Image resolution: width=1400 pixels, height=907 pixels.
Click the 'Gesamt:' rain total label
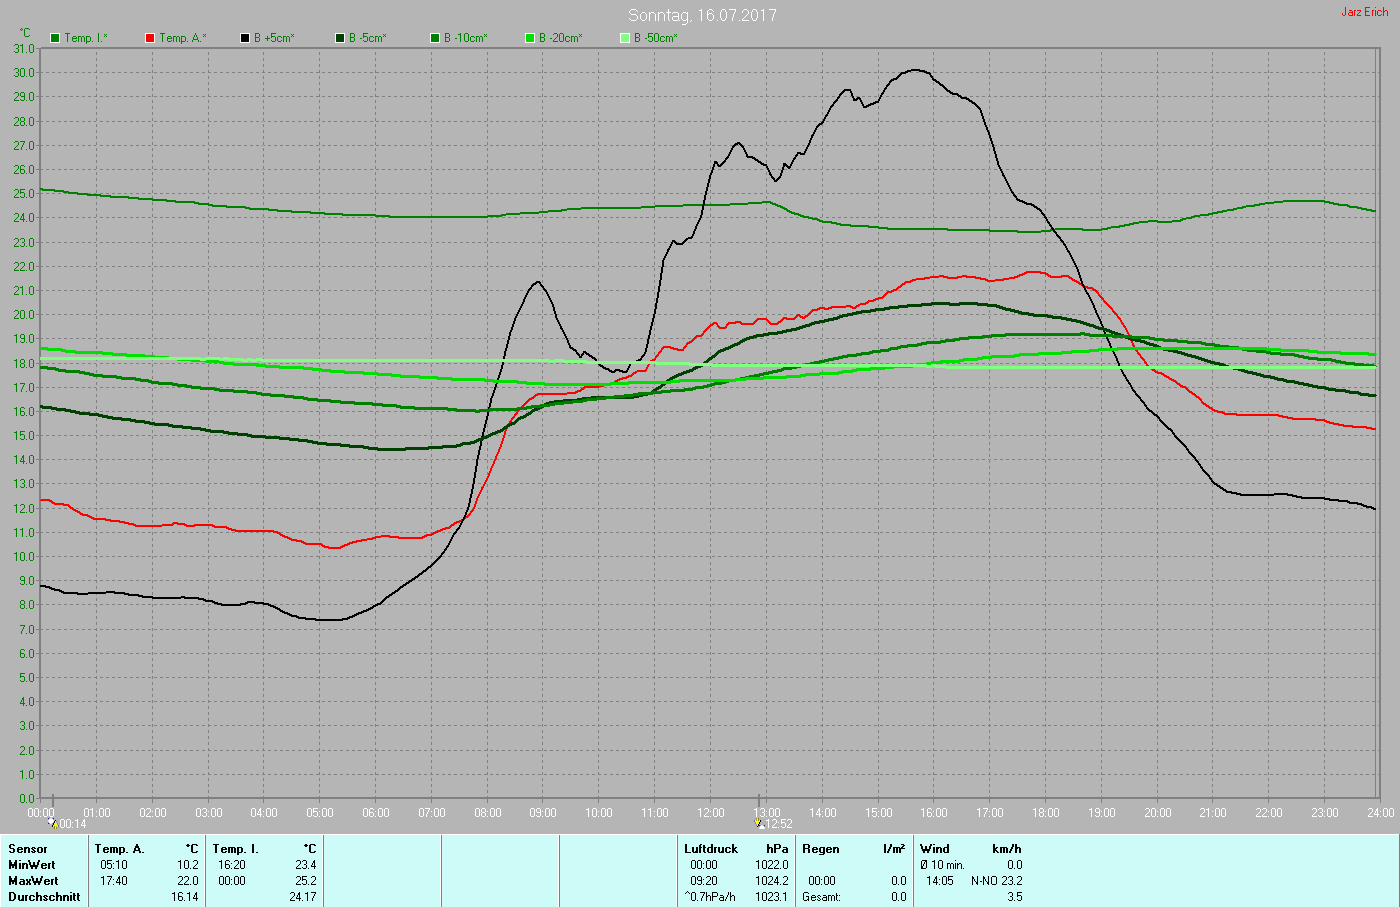(821, 897)
